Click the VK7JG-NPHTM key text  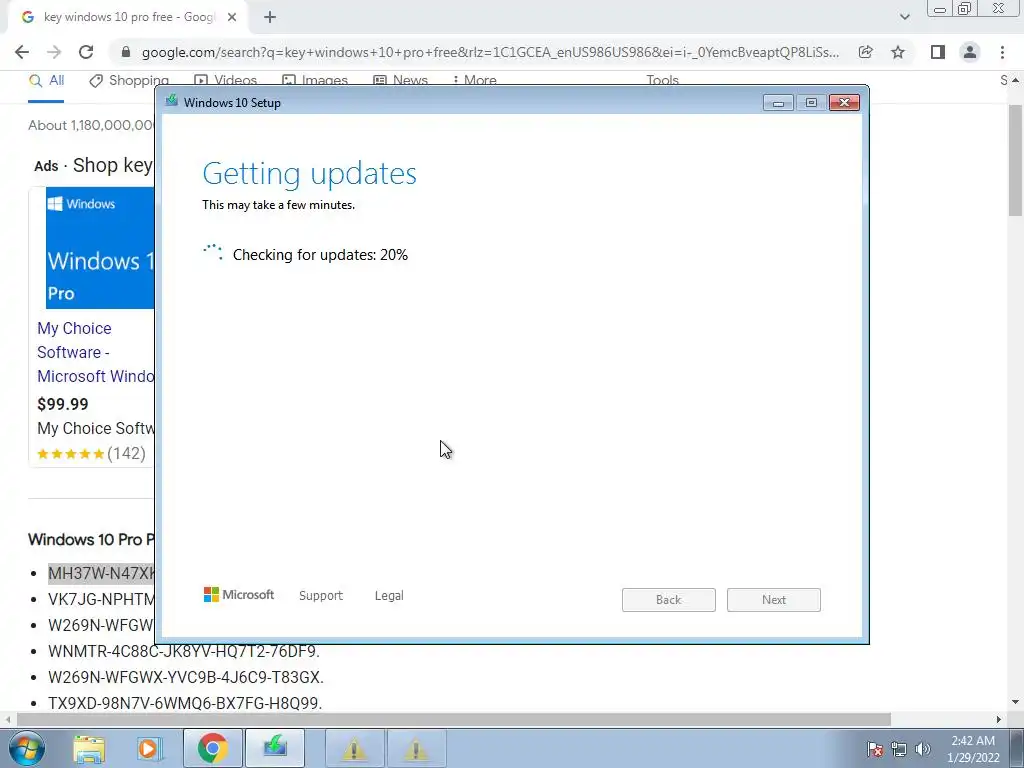click(x=101, y=600)
